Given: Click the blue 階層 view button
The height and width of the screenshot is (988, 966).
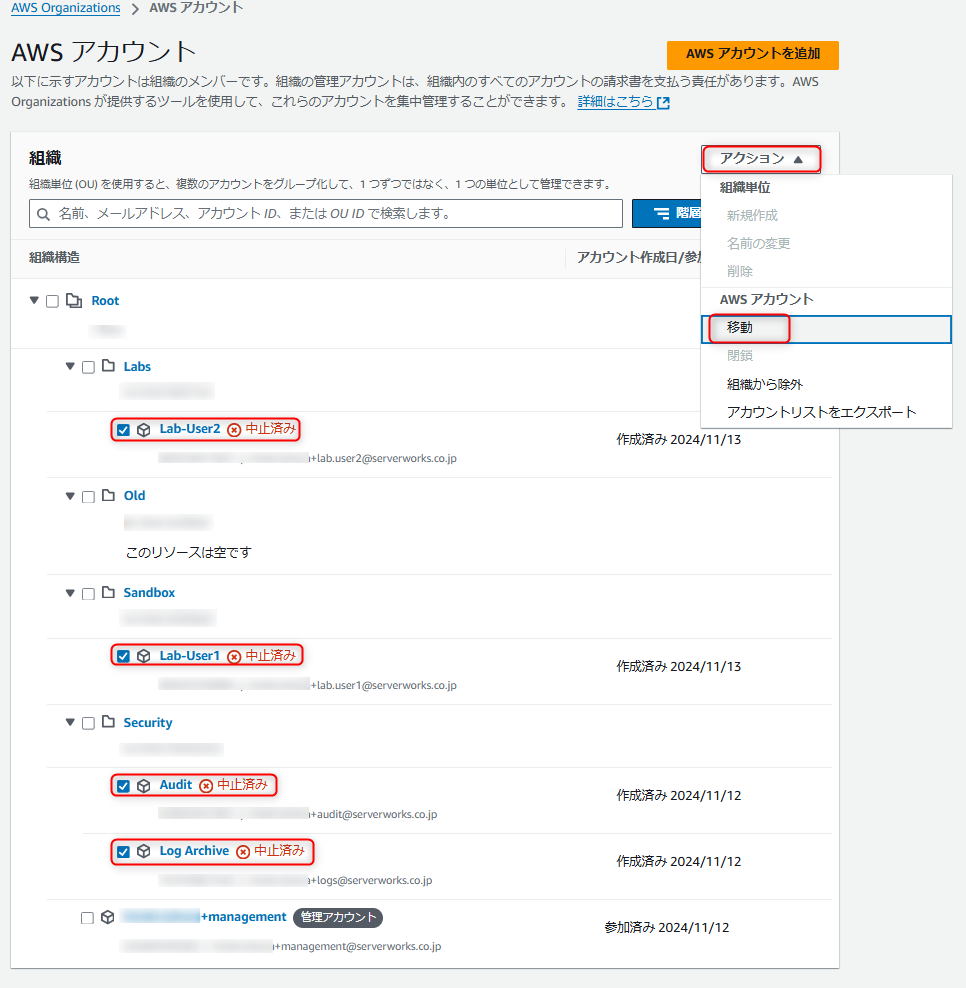Looking at the screenshot, I should (x=667, y=213).
